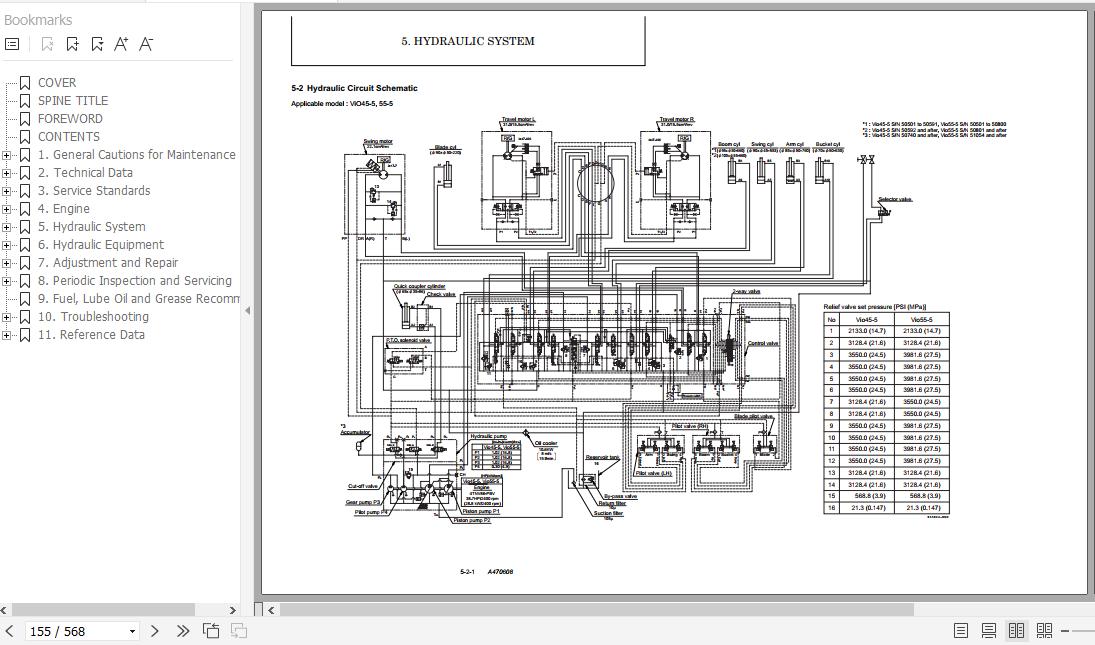Screen dimensions: 1095x645
Task: Click the add new bookmark icon
Action: click(73, 44)
